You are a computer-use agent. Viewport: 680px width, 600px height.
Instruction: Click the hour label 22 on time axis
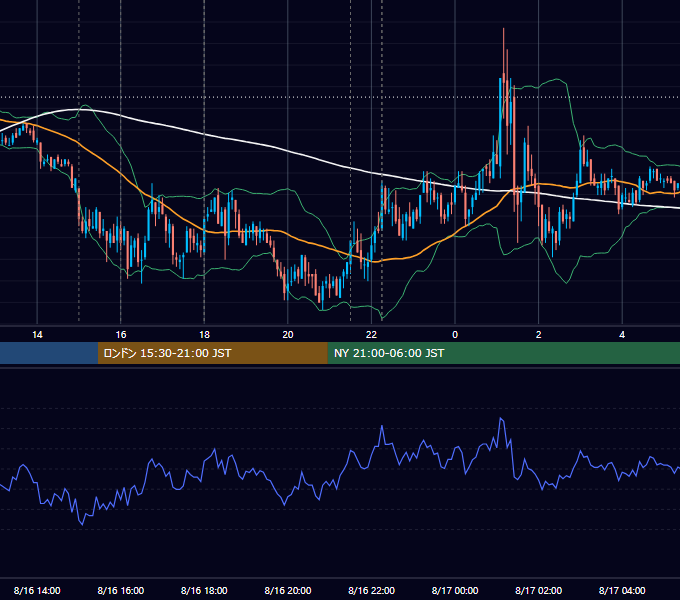[x=371, y=335]
